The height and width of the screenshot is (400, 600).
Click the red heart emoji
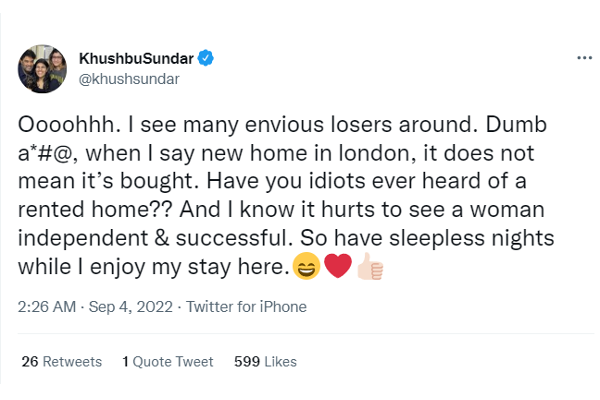(336, 268)
